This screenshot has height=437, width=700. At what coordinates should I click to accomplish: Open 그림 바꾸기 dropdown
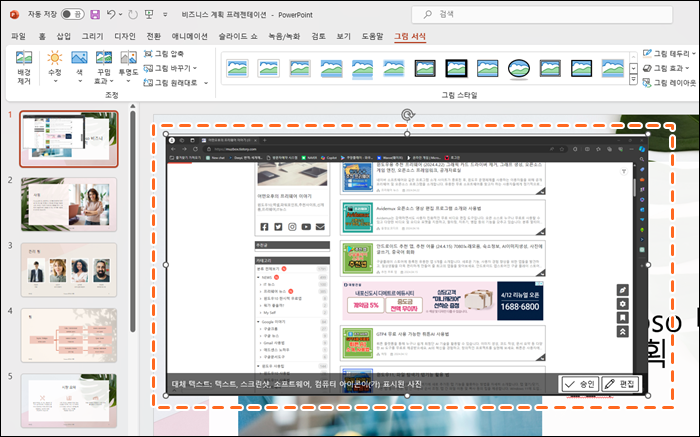pyautogui.click(x=170, y=68)
